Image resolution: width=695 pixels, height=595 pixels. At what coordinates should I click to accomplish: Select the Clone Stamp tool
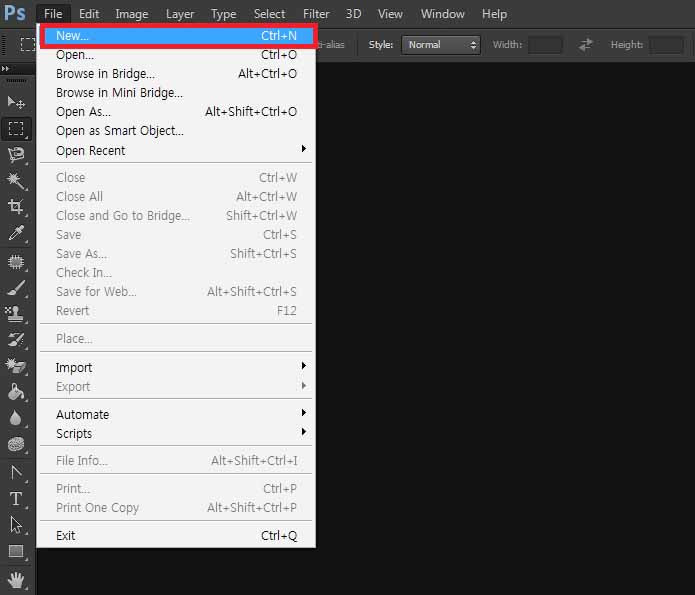pos(16,314)
